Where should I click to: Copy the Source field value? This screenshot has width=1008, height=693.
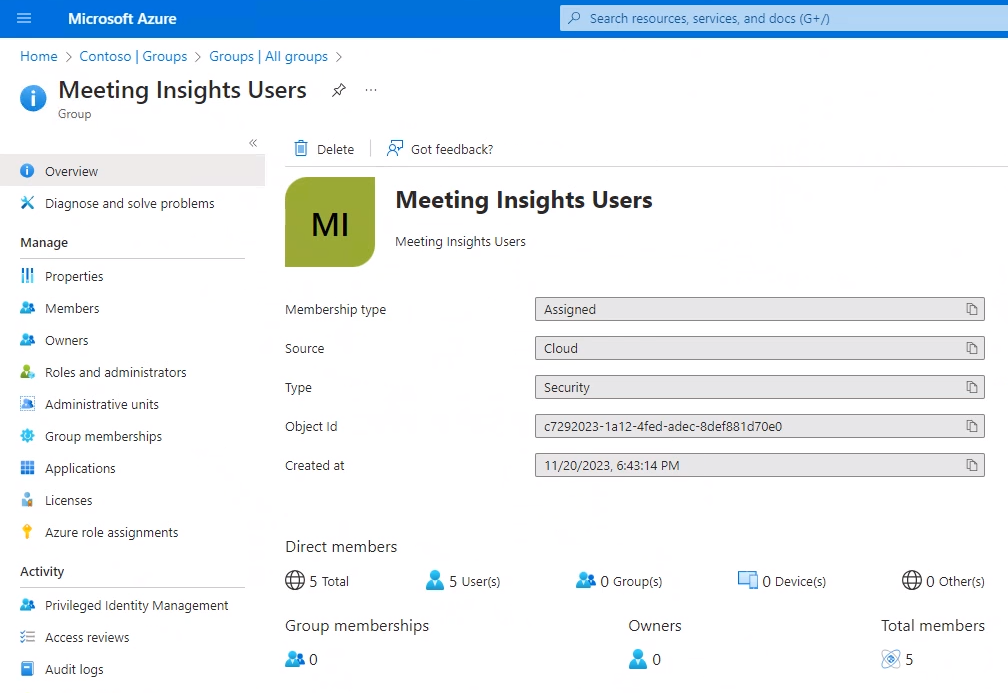coord(971,349)
